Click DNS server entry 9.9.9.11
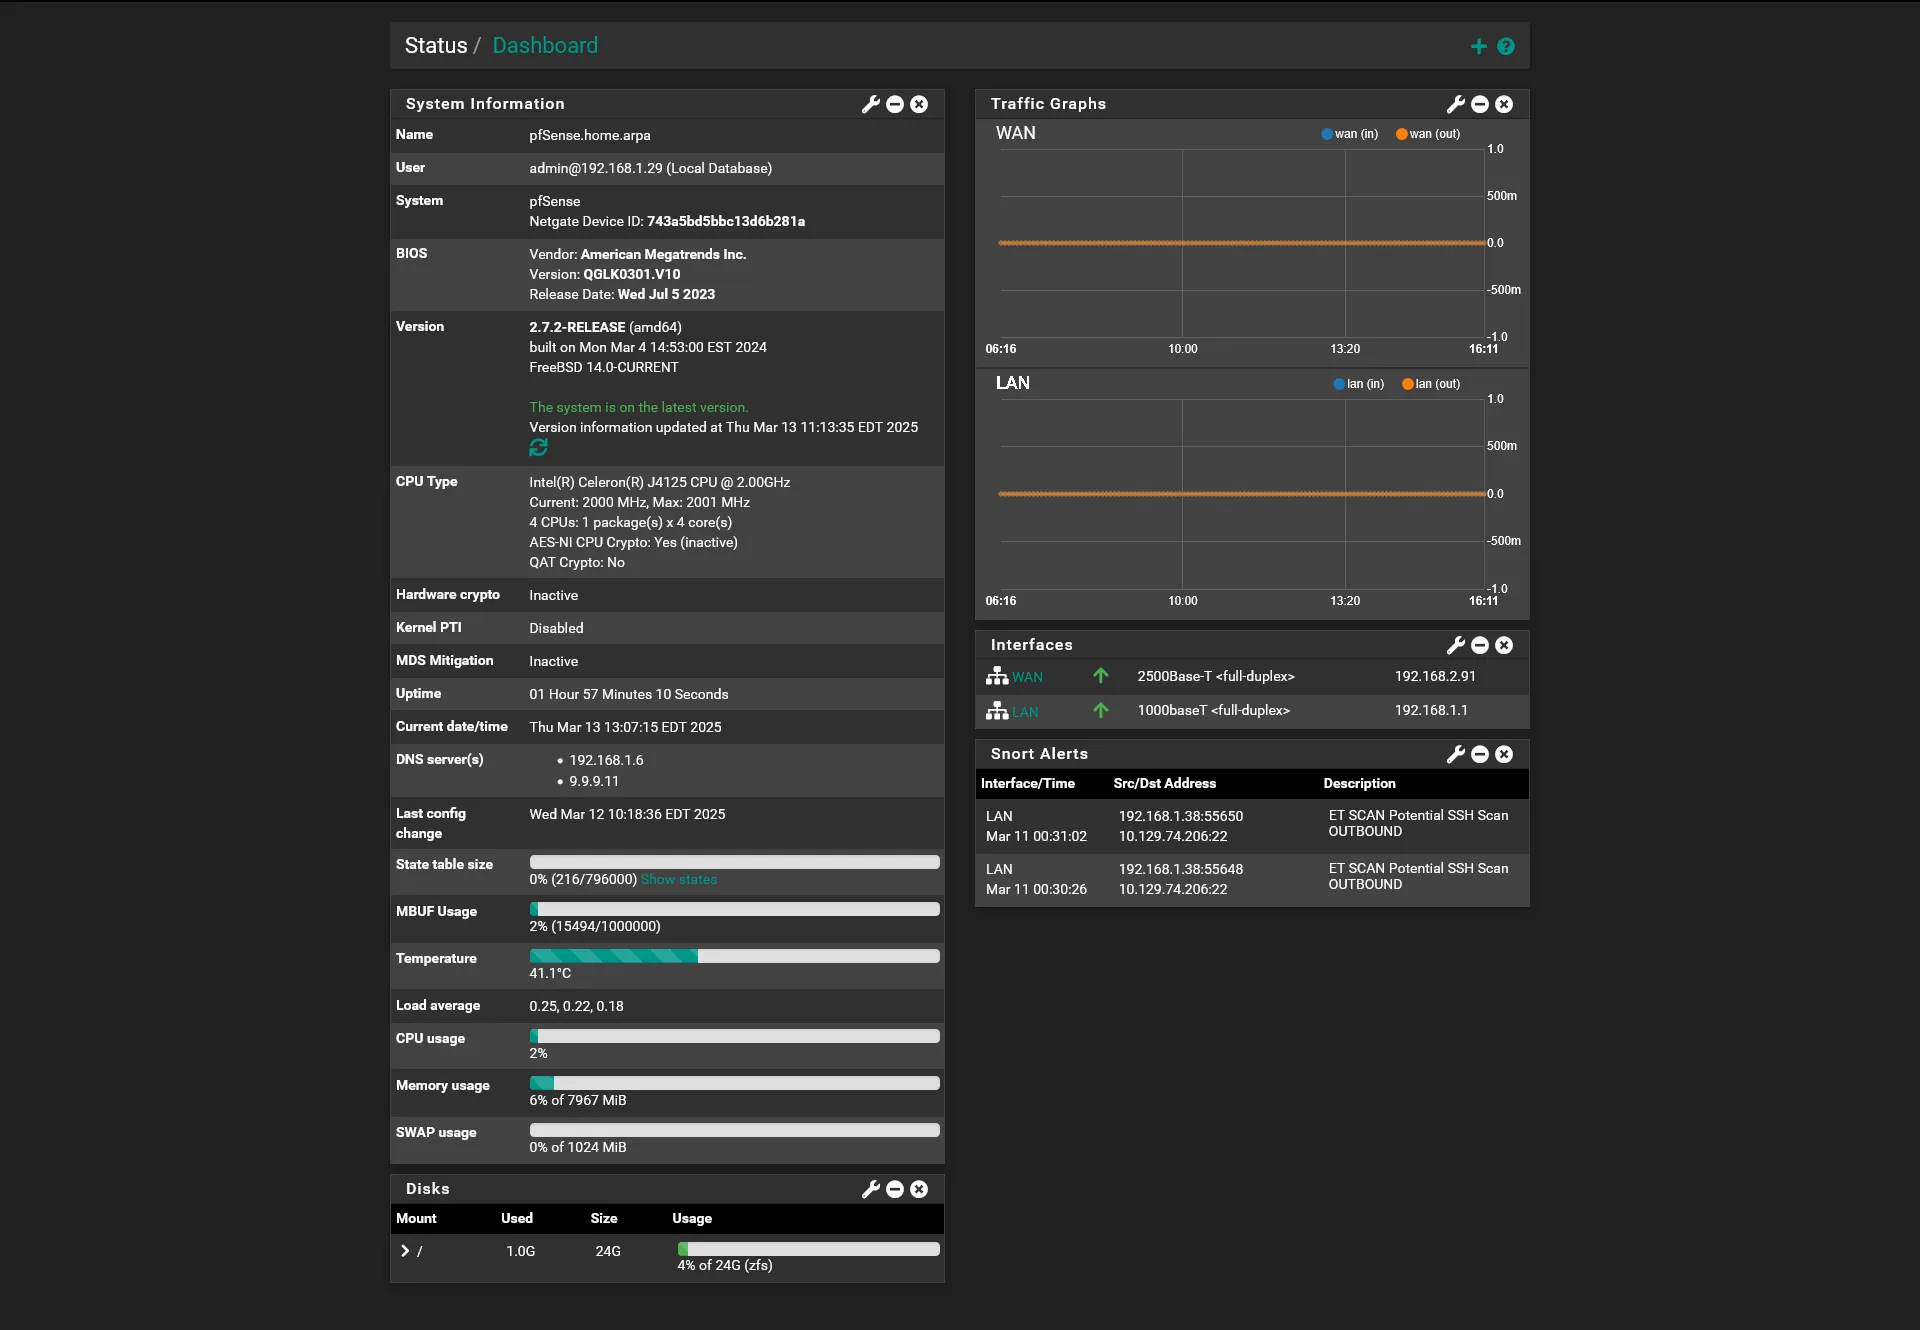The height and width of the screenshot is (1330, 1920). 594,782
